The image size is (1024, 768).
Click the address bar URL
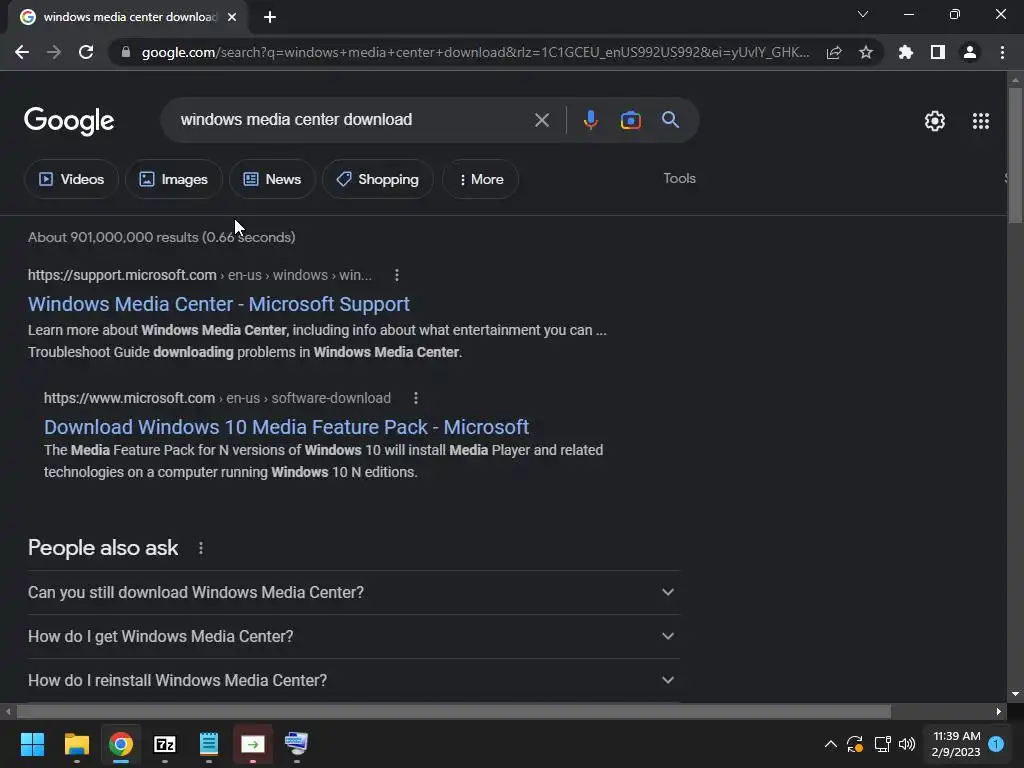click(475, 52)
